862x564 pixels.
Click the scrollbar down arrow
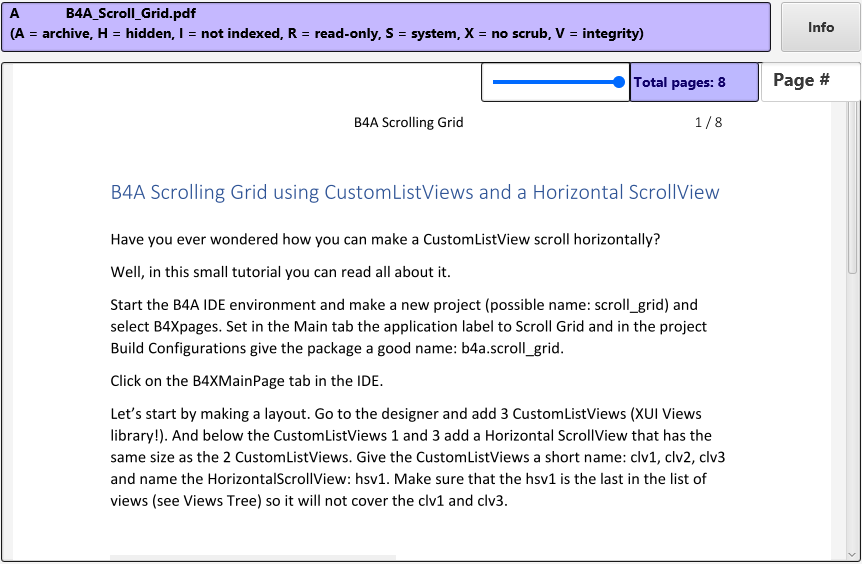coord(853,555)
